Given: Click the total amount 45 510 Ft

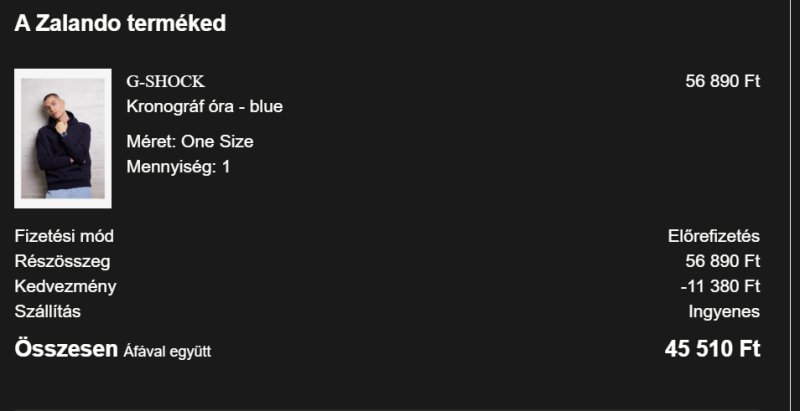Looking at the screenshot, I should (x=712, y=349).
